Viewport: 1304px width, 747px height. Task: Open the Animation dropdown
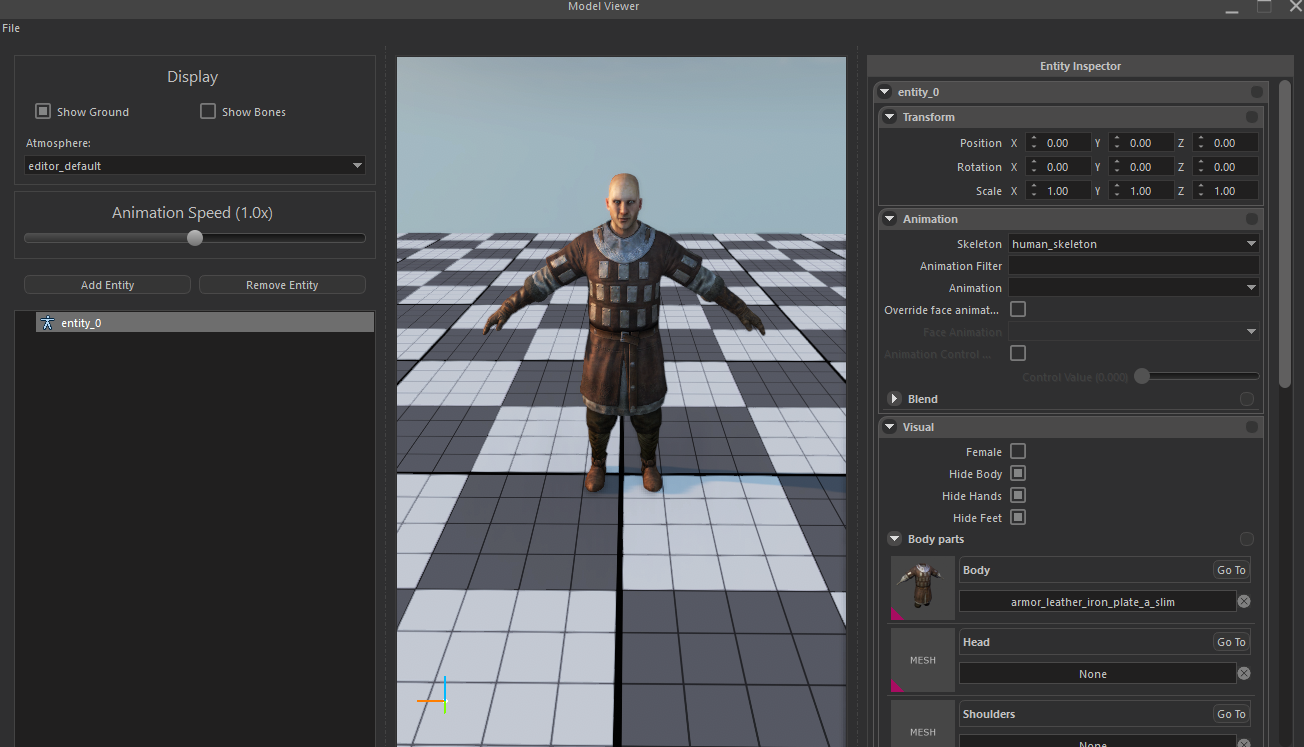pyautogui.click(x=1134, y=287)
